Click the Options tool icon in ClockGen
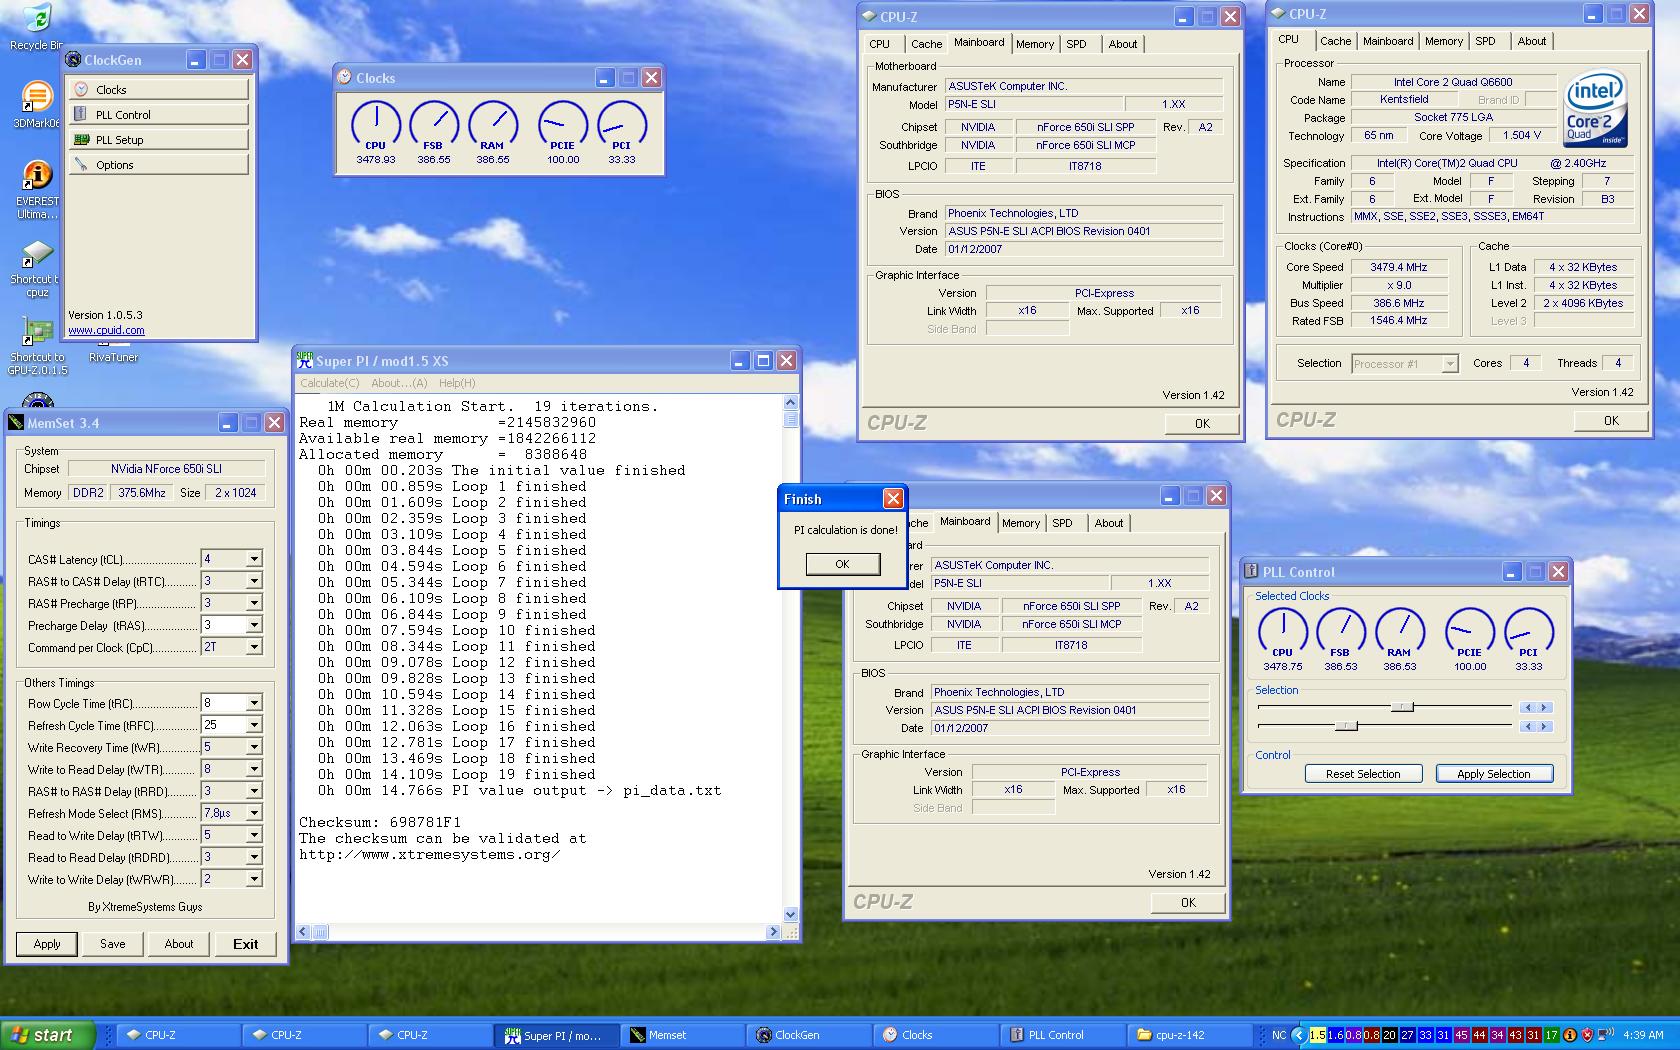The height and width of the screenshot is (1050, 1680). coord(81,164)
